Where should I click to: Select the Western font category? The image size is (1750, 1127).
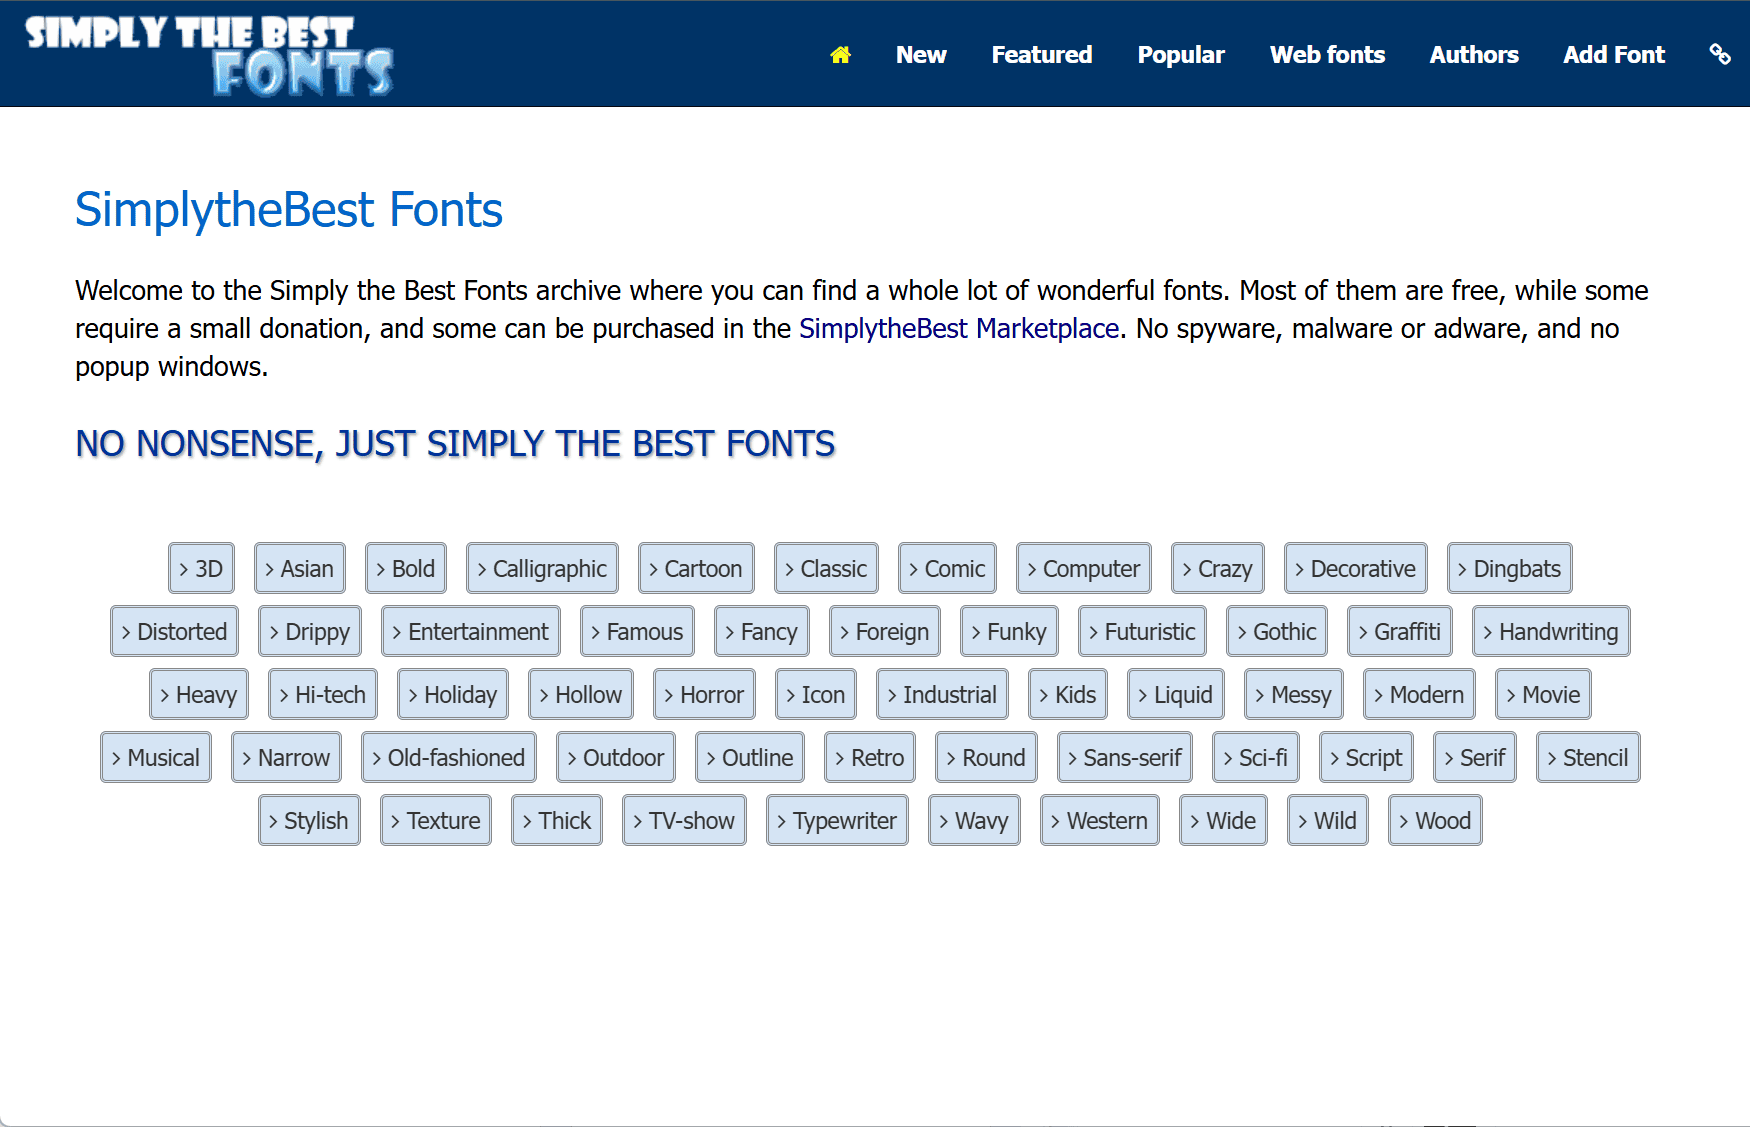[x=1099, y=821]
